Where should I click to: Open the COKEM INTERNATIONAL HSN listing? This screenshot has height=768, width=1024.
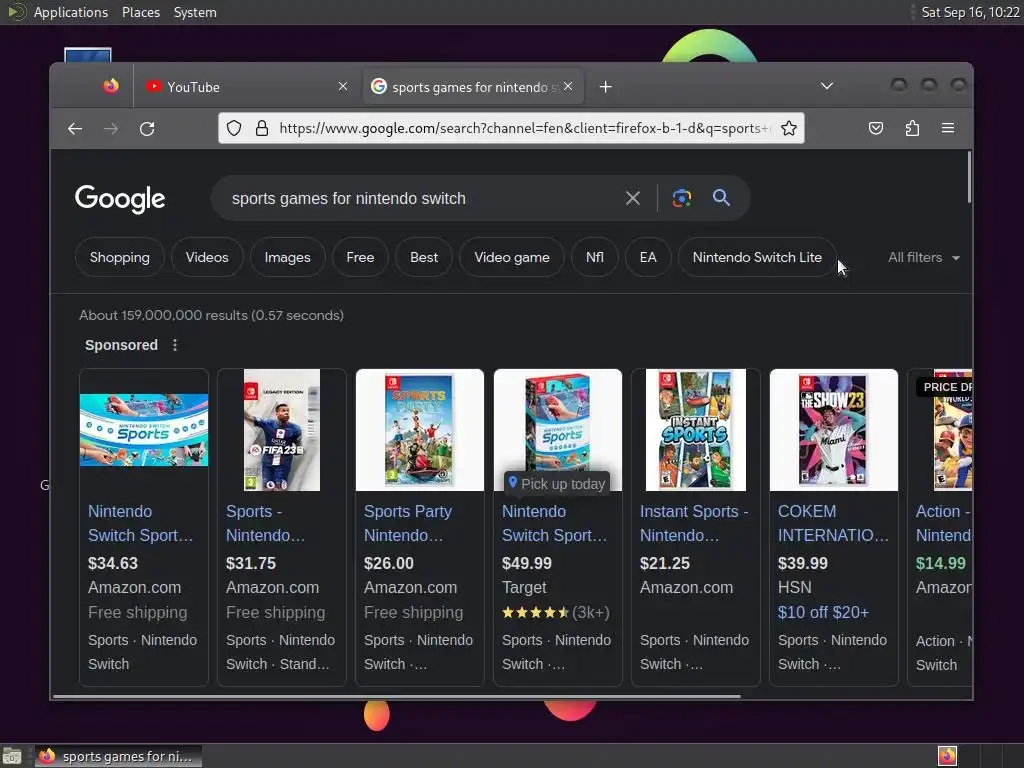coord(833,523)
